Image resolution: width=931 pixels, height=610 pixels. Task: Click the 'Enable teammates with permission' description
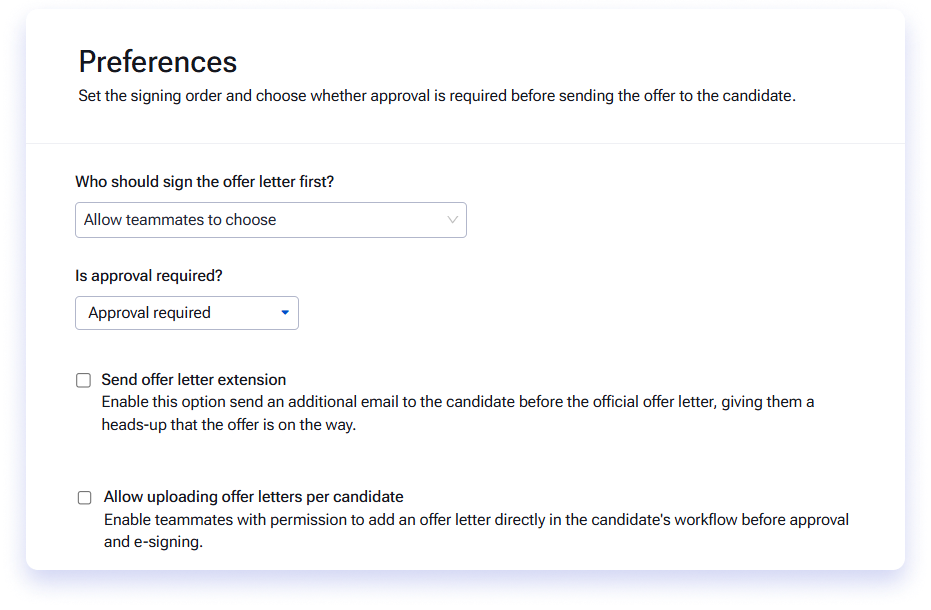tap(476, 520)
